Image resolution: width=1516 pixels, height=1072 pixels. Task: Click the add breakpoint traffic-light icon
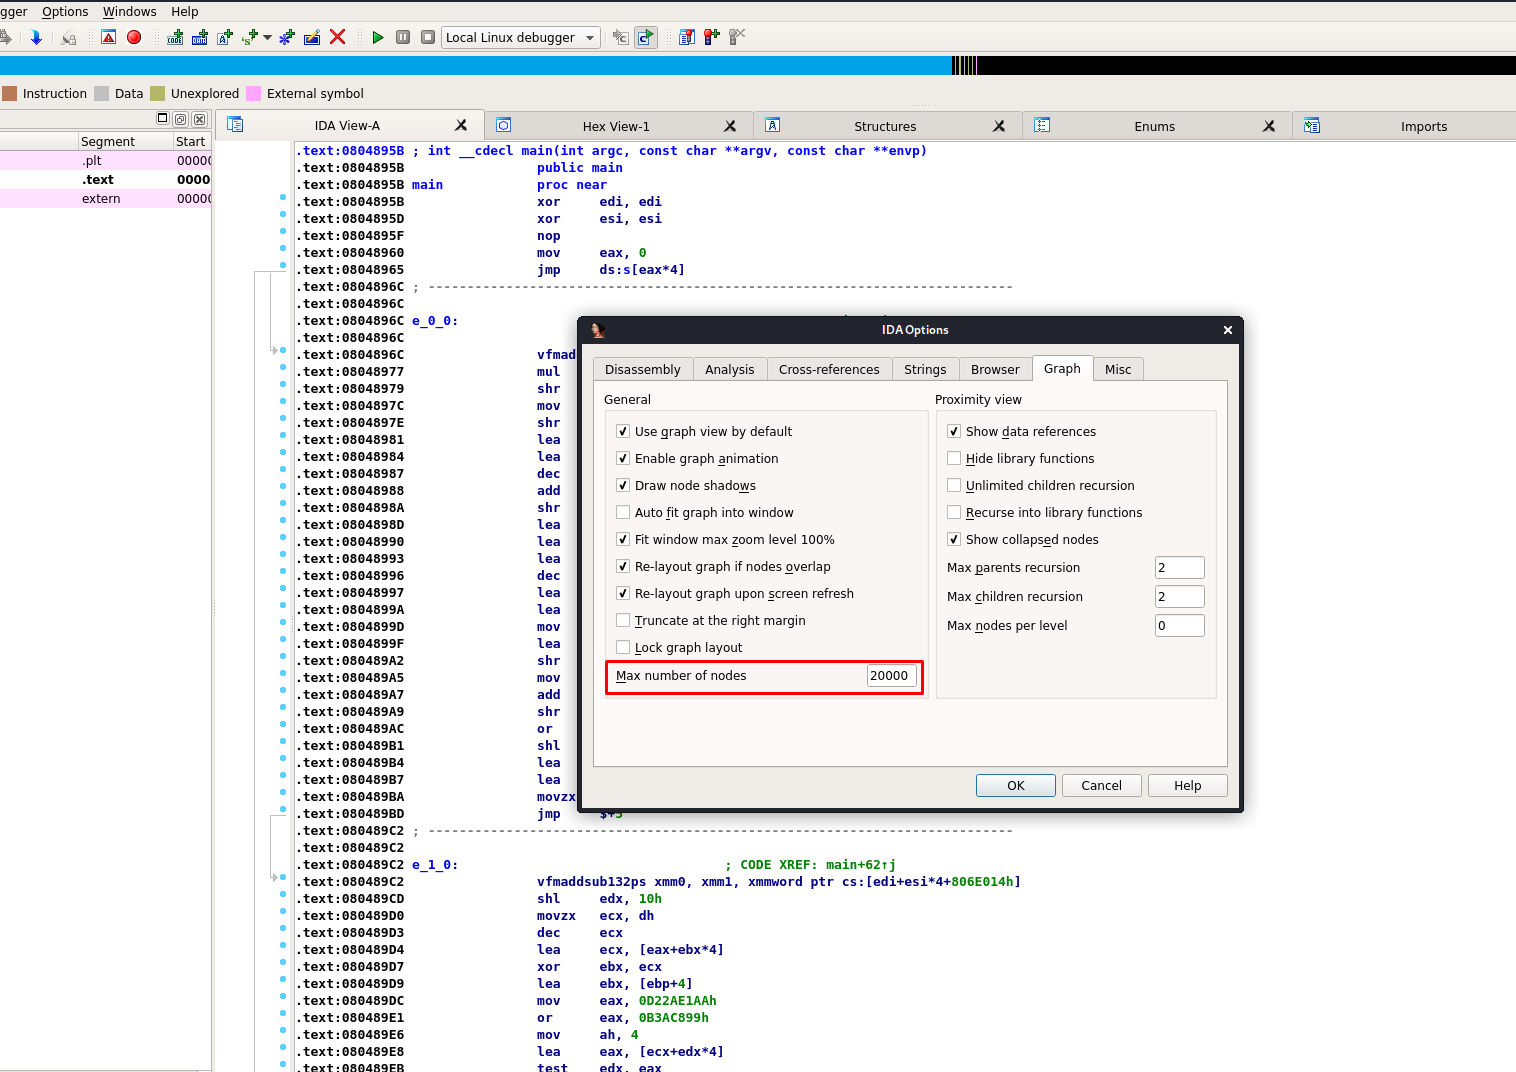click(x=712, y=37)
